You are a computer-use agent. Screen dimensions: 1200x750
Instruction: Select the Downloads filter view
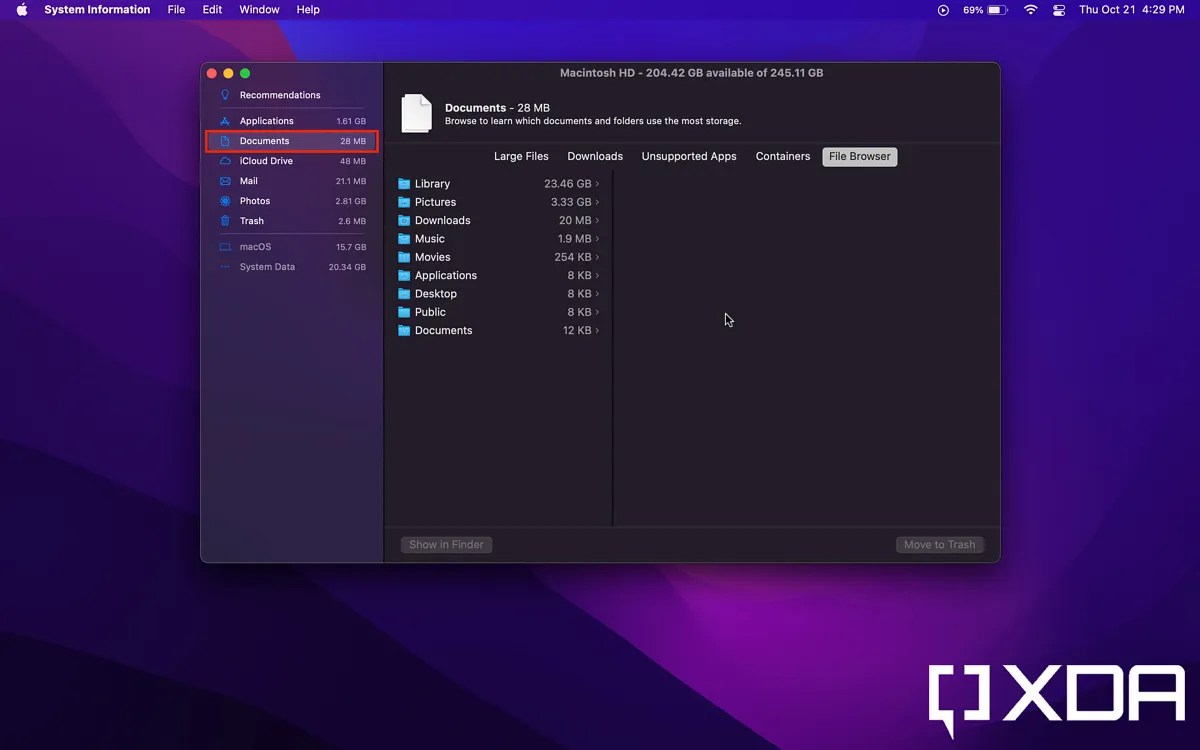(595, 156)
